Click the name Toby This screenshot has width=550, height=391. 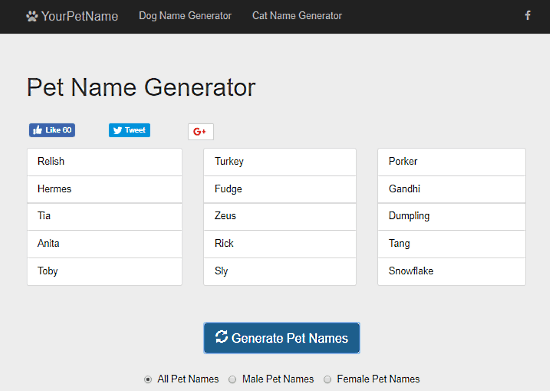click(x=105, y=271)
